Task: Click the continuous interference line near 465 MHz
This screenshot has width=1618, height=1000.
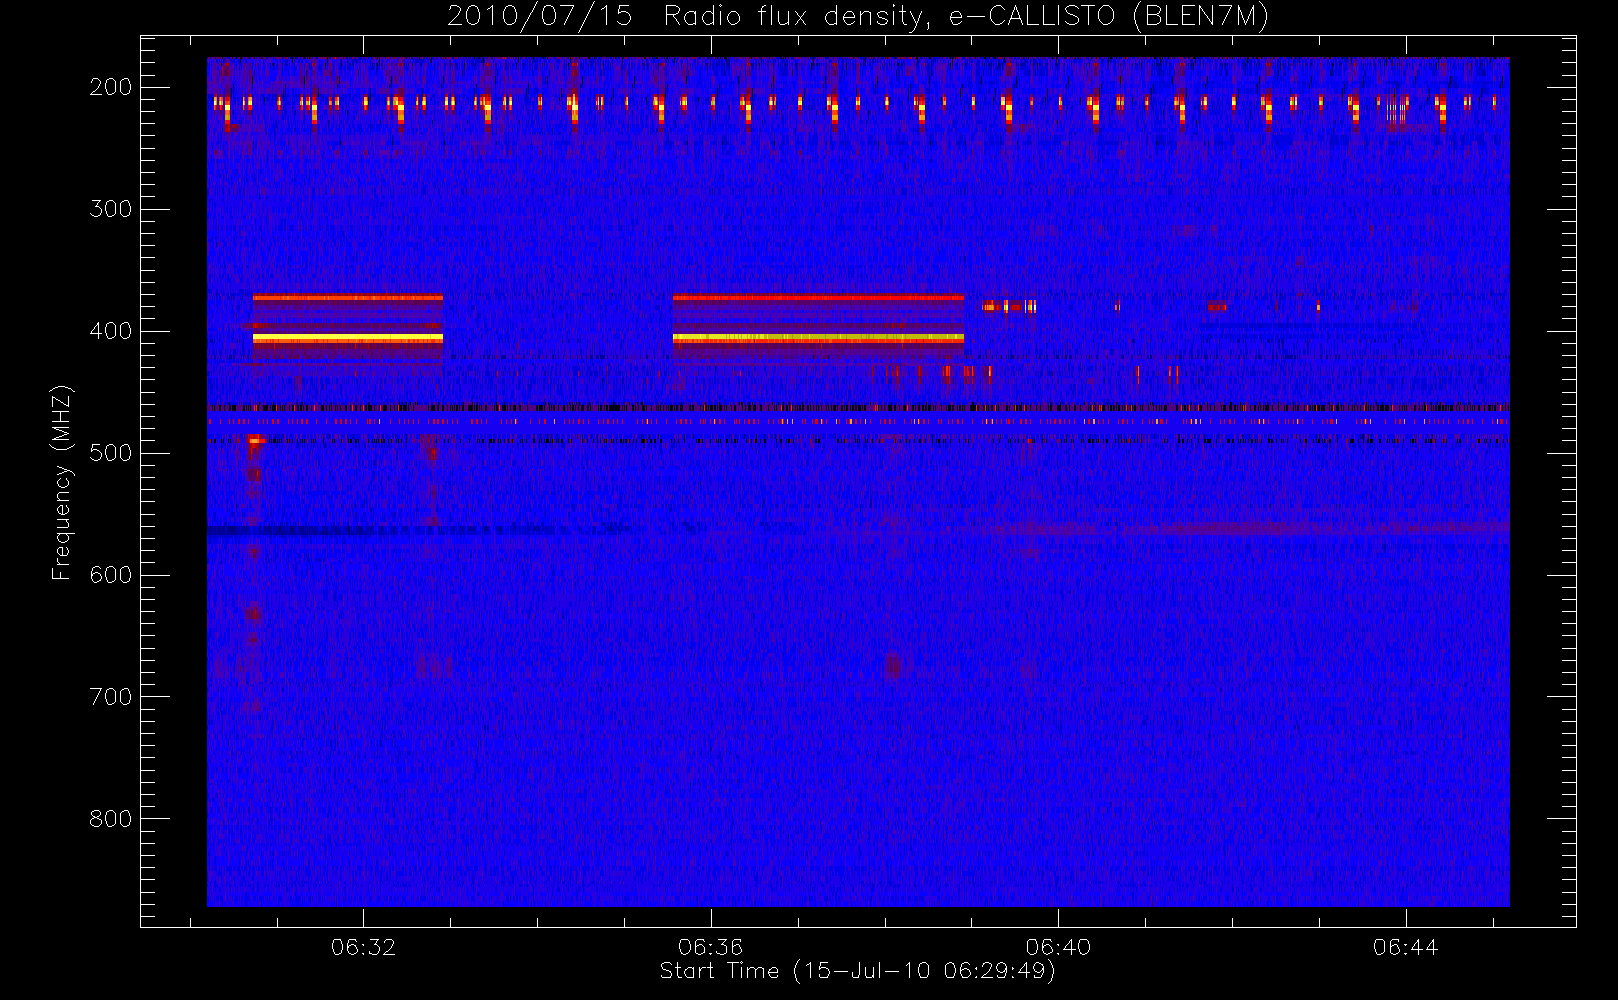Action: 858,408
